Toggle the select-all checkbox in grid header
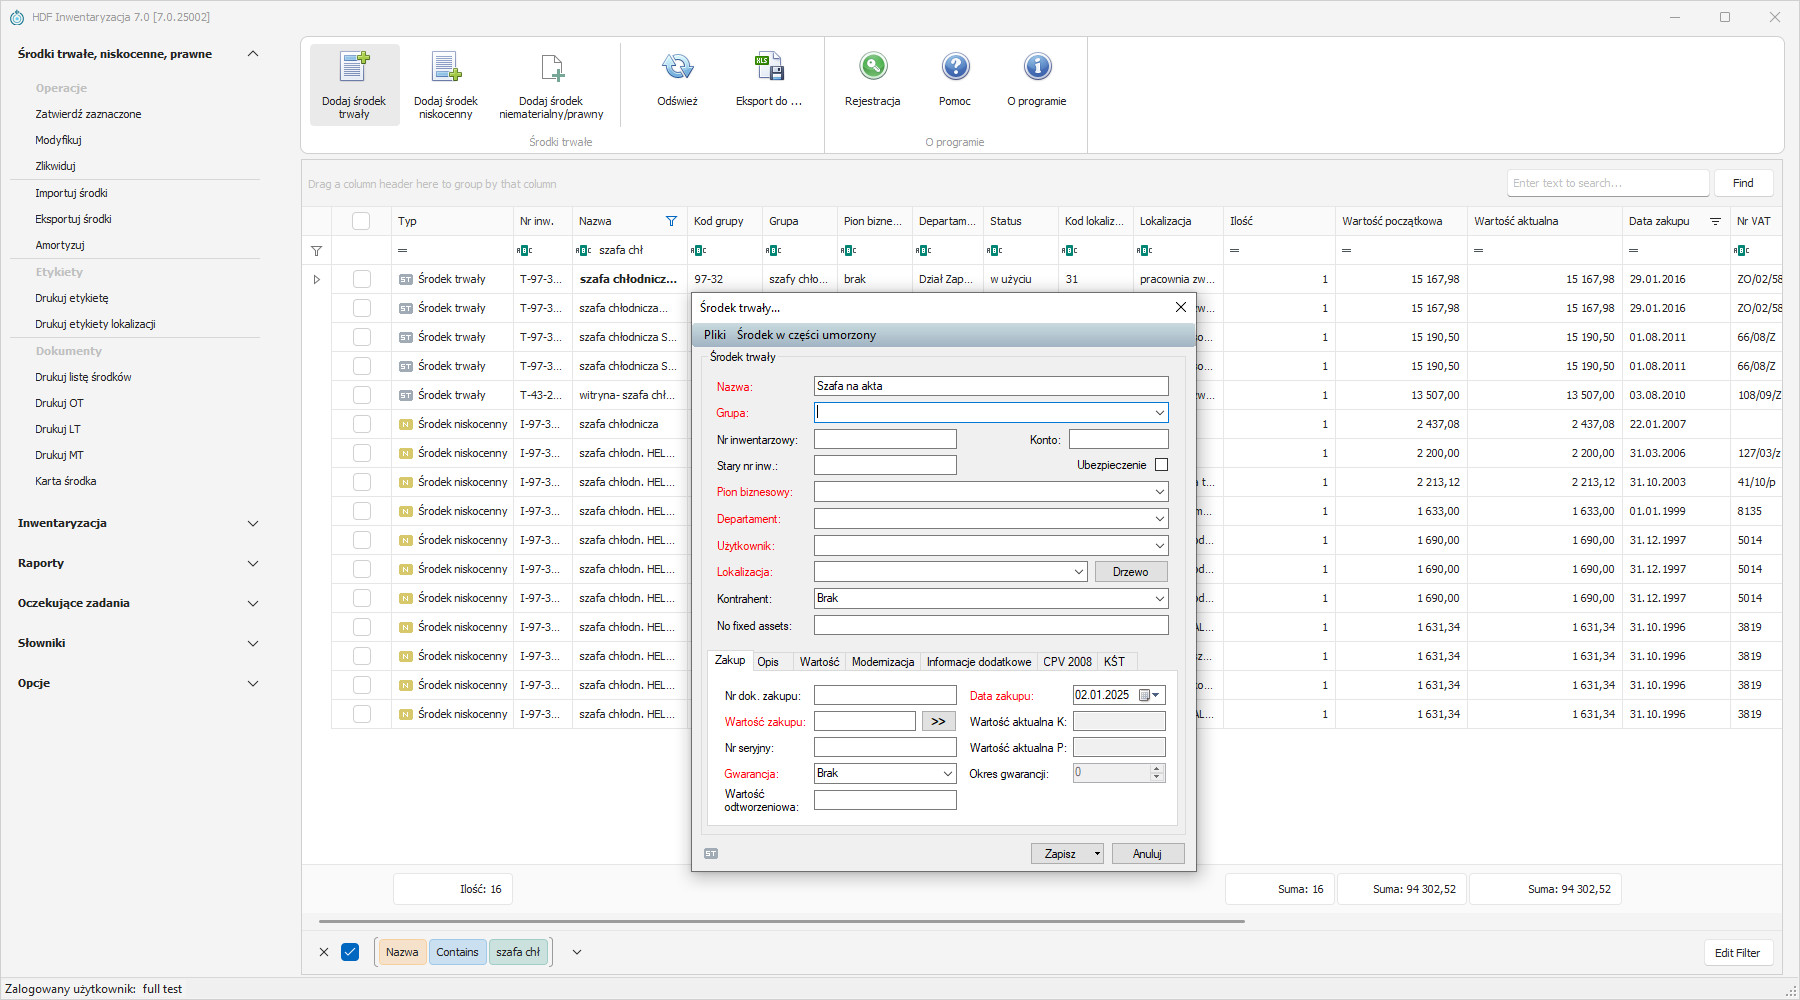 click(x=361, y=221)
